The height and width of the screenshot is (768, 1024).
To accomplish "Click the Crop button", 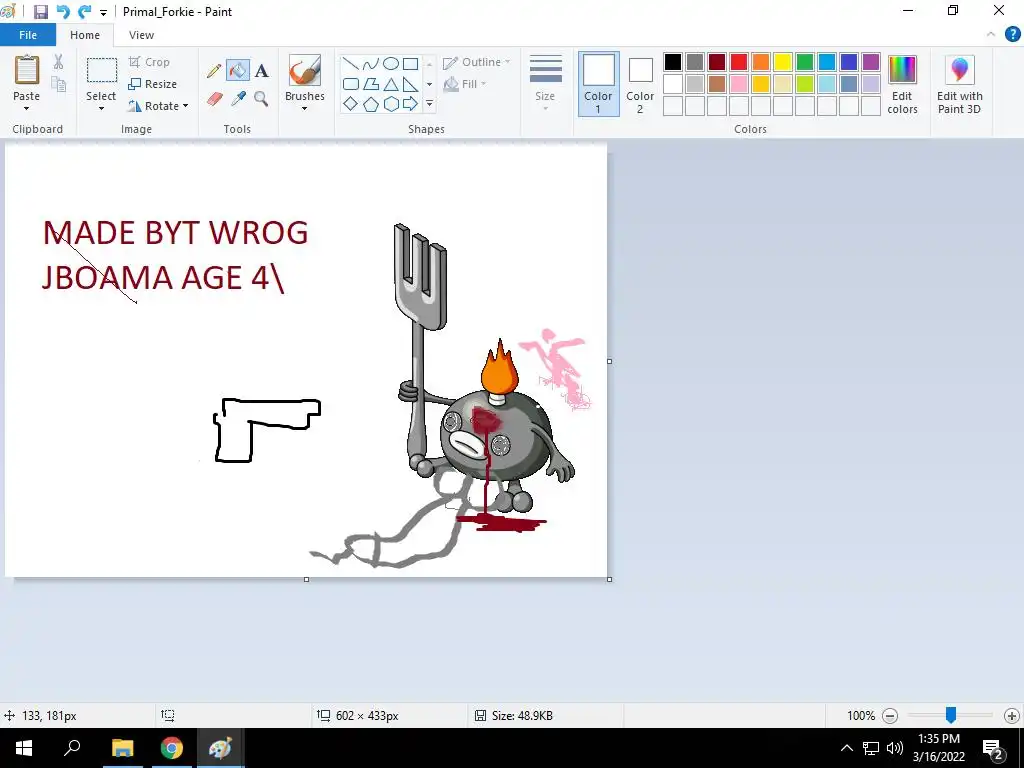I will [150, 62].
